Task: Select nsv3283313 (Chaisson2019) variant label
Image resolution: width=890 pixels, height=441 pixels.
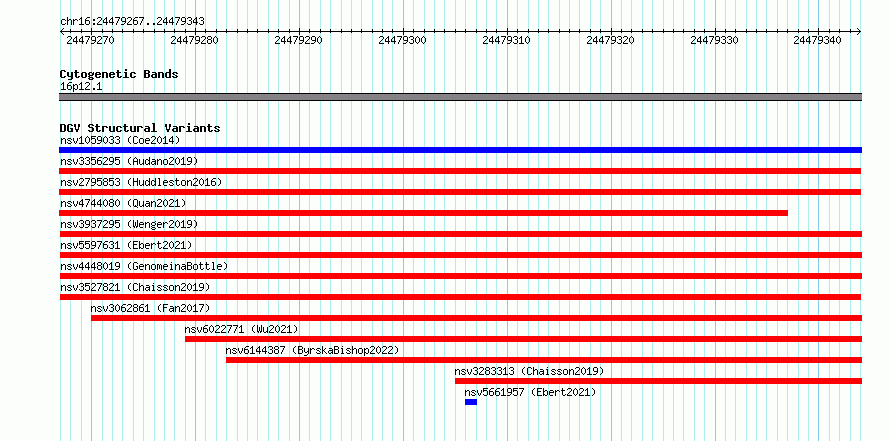Action: [529, 371]
